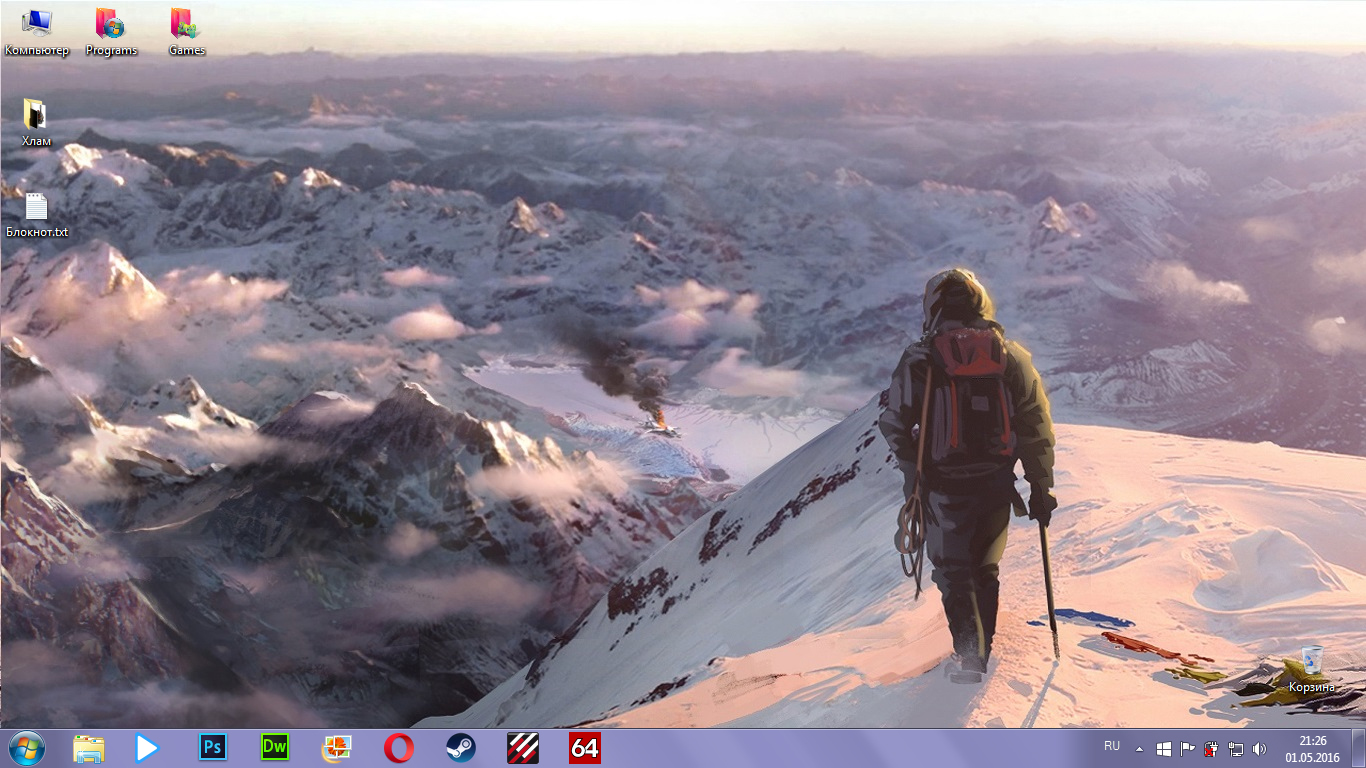Click the Windows logo tray icon

pyautogui.click(x=1164, y=748)
